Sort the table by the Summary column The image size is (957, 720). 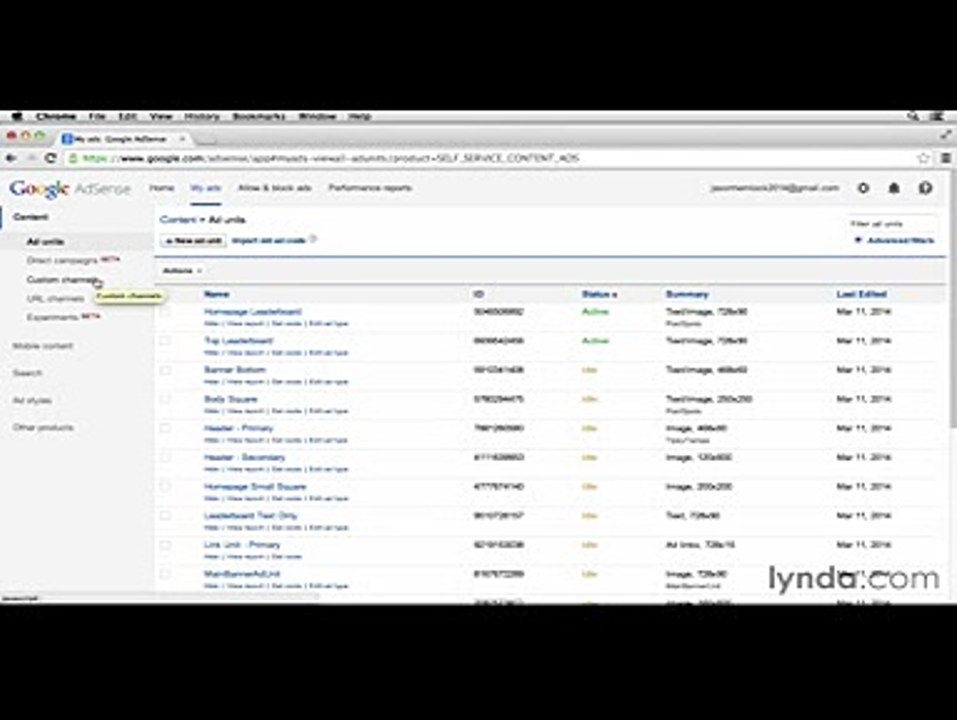(687, 294)
